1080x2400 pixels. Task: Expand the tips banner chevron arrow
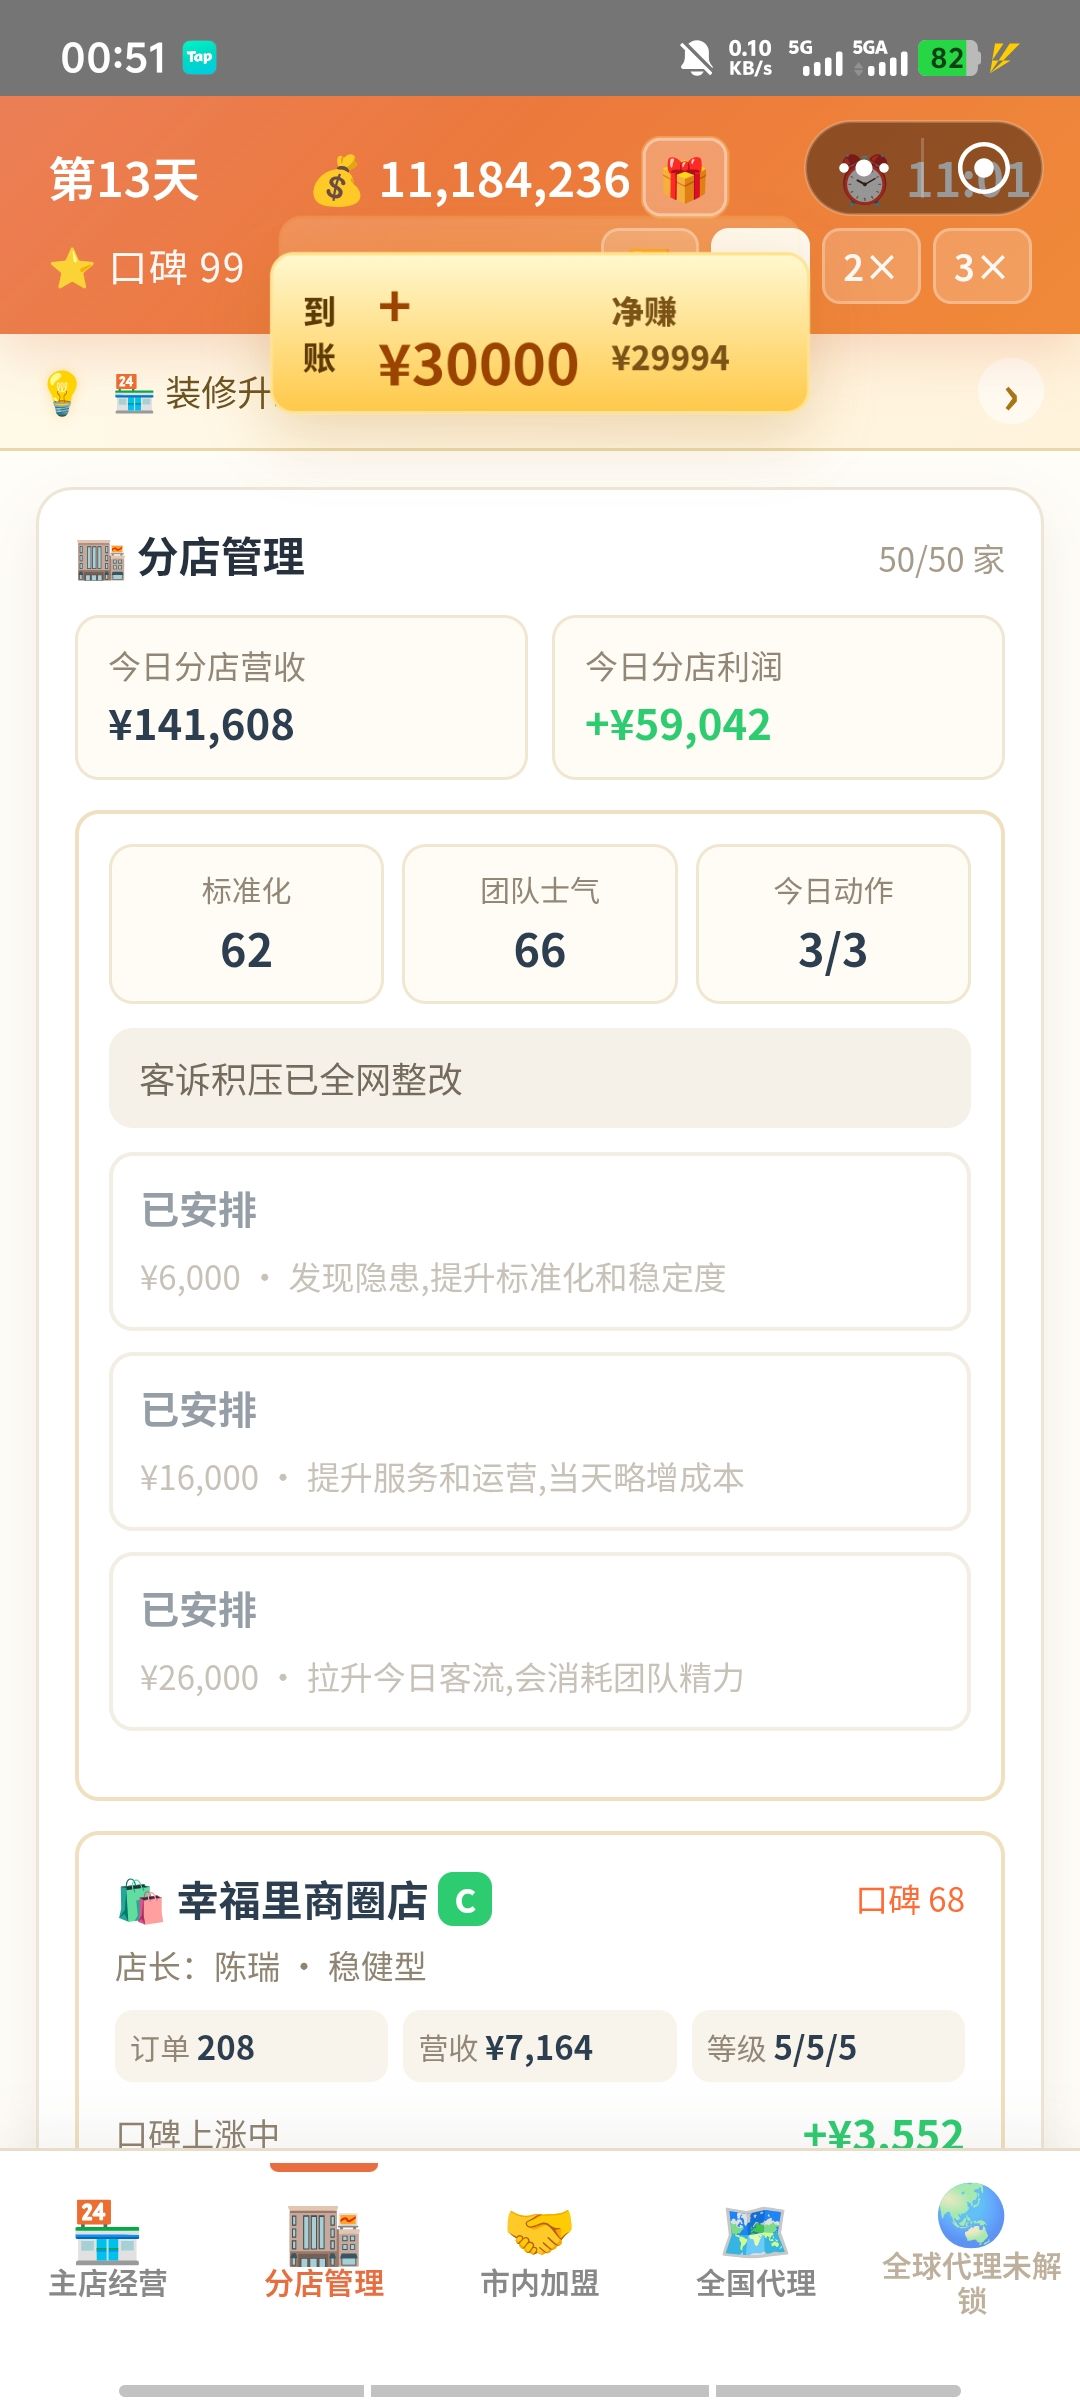(x=1010, y=397)
